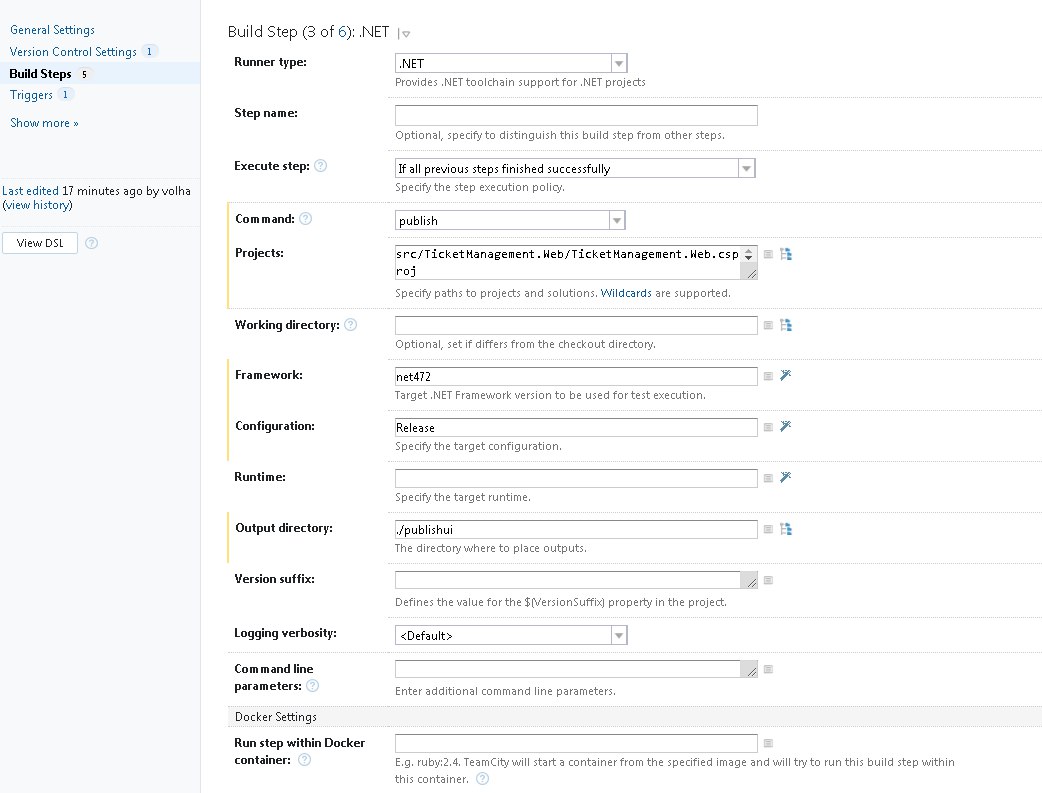Open the Logging verbosity dropdown
The width and height of the screenshot is (1042, 793).
[511, 635]
